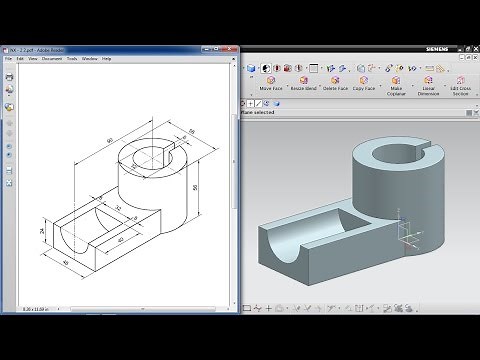The image size is (480, 360).
Task: Open the File menu in Adobe Reader
Action: [8, 59]
